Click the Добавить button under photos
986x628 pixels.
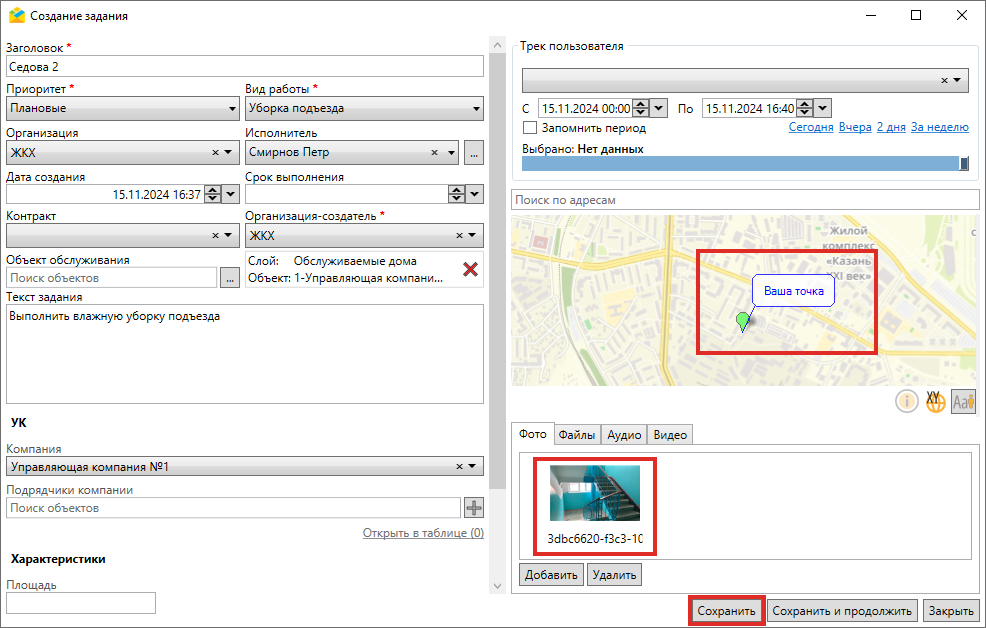coord(551,575)
